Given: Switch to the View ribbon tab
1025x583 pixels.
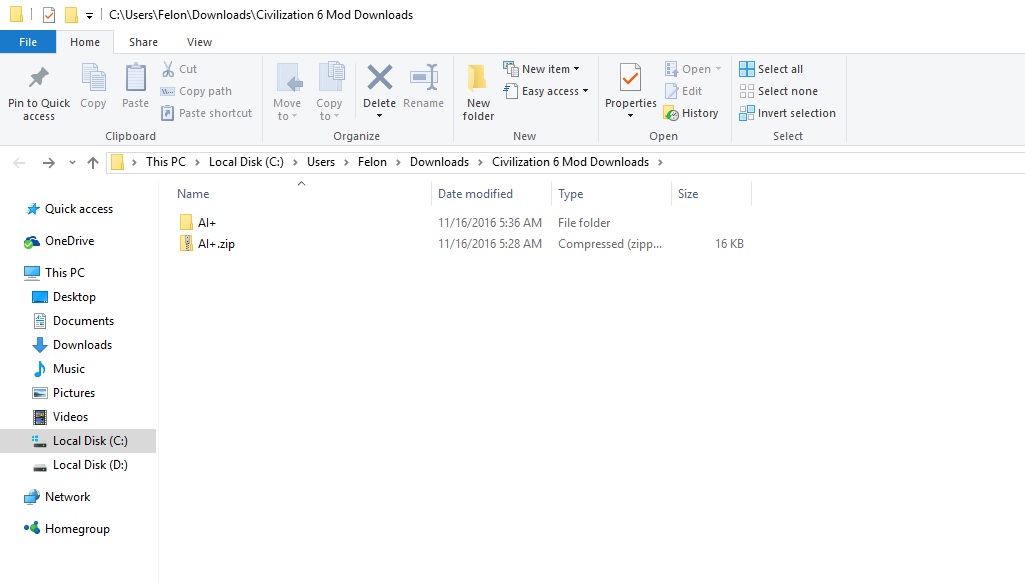Looking at the screenshot, I should coord(199,42).
